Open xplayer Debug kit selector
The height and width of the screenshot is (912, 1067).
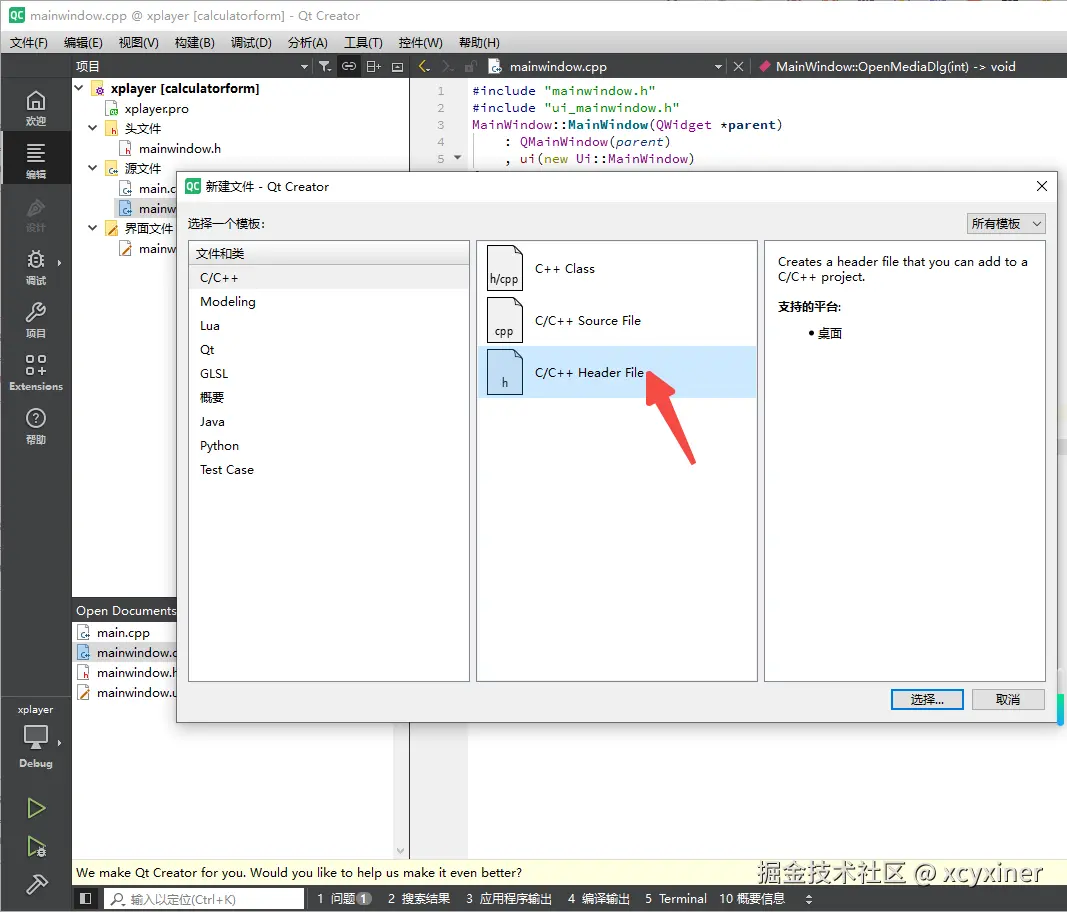(35, 736)
